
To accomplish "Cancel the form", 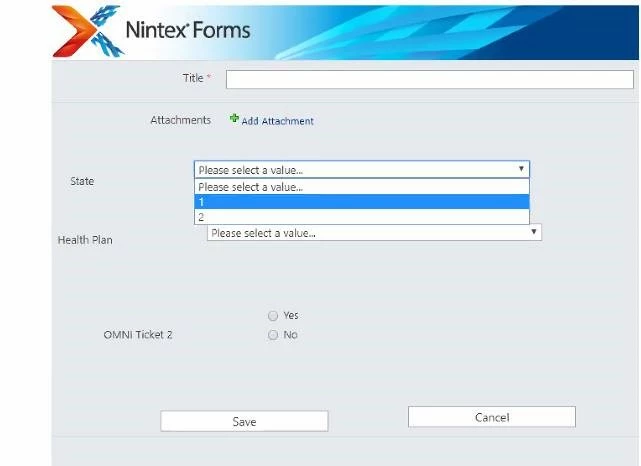I will (x=492, y=417).
